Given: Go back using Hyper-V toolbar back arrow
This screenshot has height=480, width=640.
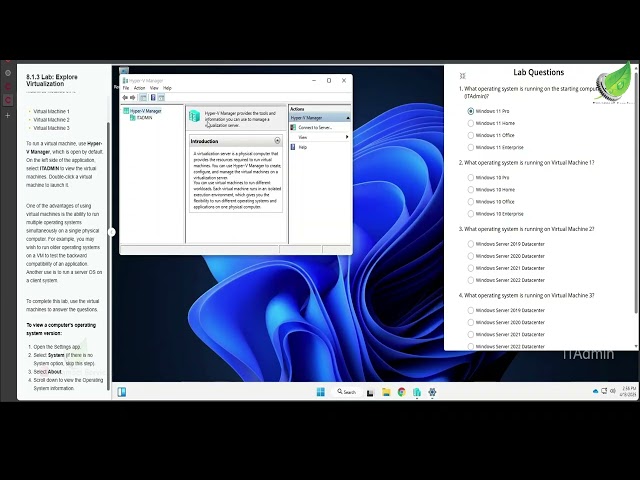Looking at the screenshot, I should 125,98.
